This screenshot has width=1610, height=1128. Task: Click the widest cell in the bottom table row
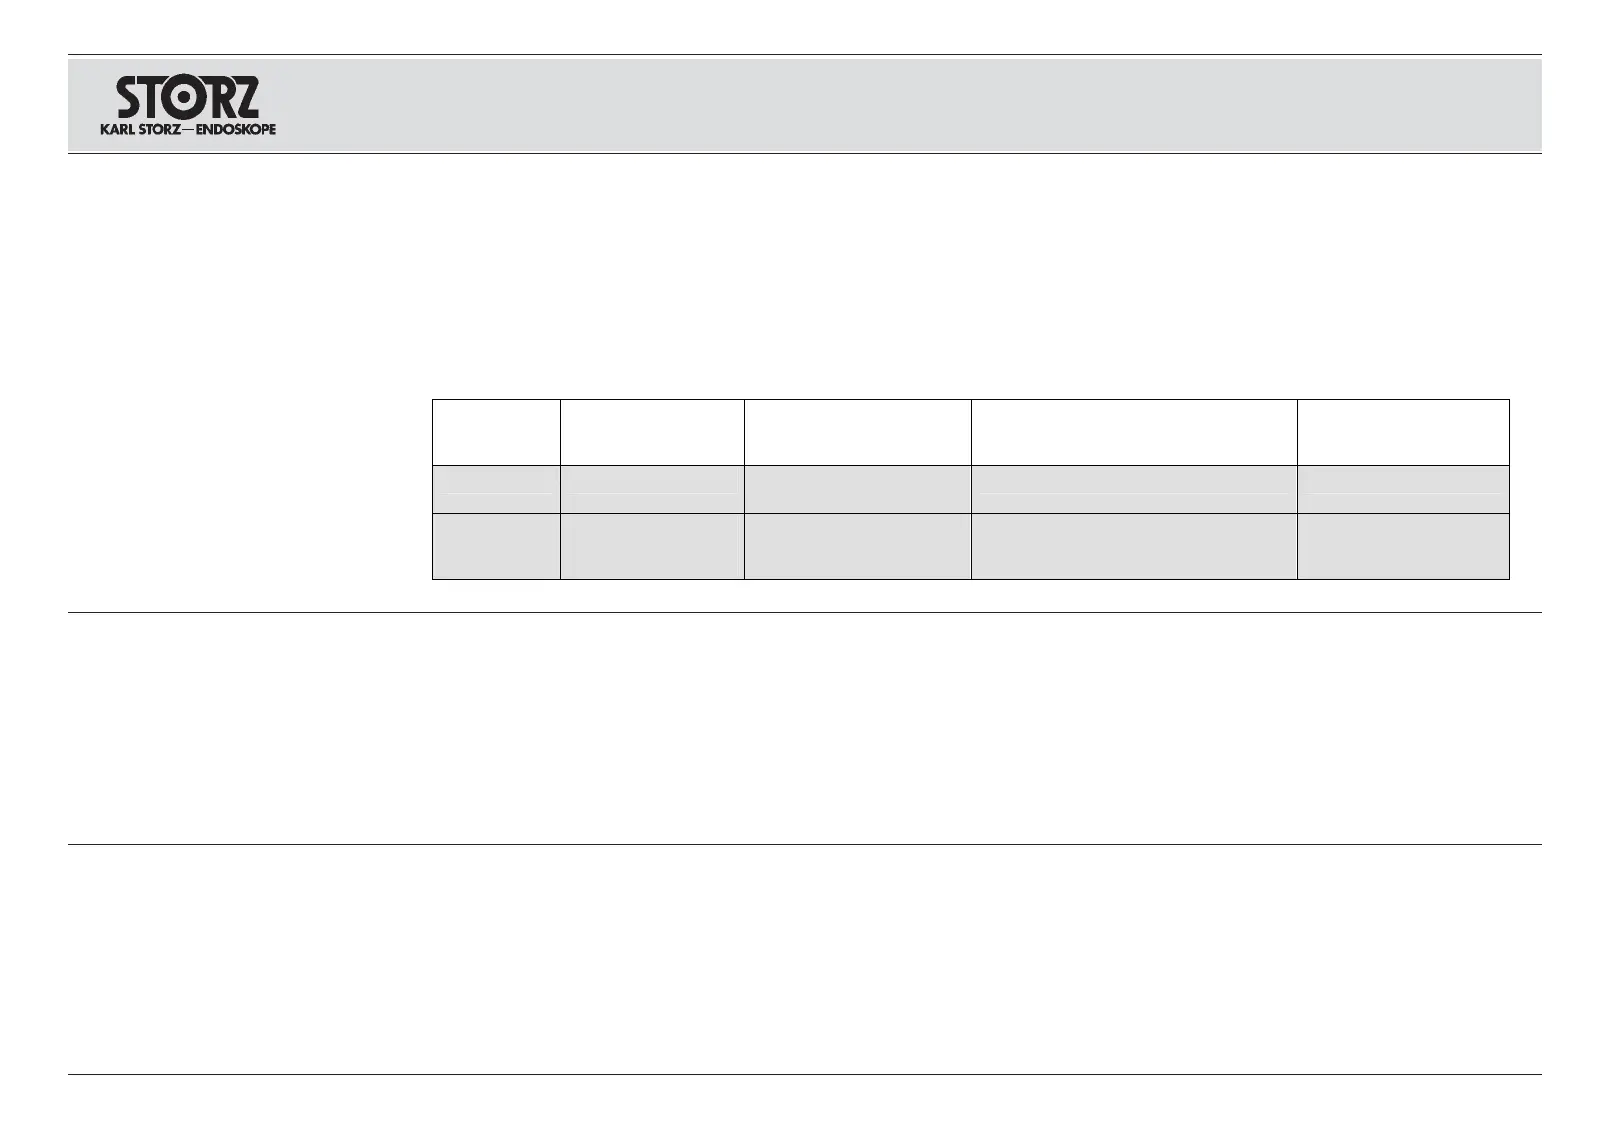(x=1134, y=546)
